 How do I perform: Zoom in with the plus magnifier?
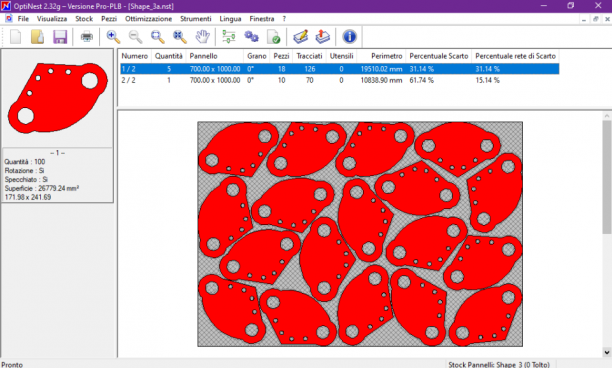(113, 37)
